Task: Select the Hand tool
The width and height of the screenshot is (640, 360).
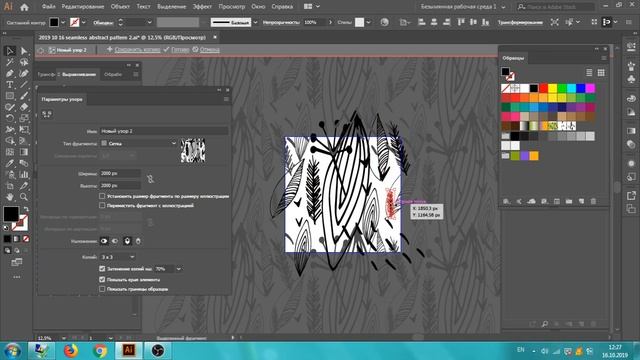Action: click(10, 197)
